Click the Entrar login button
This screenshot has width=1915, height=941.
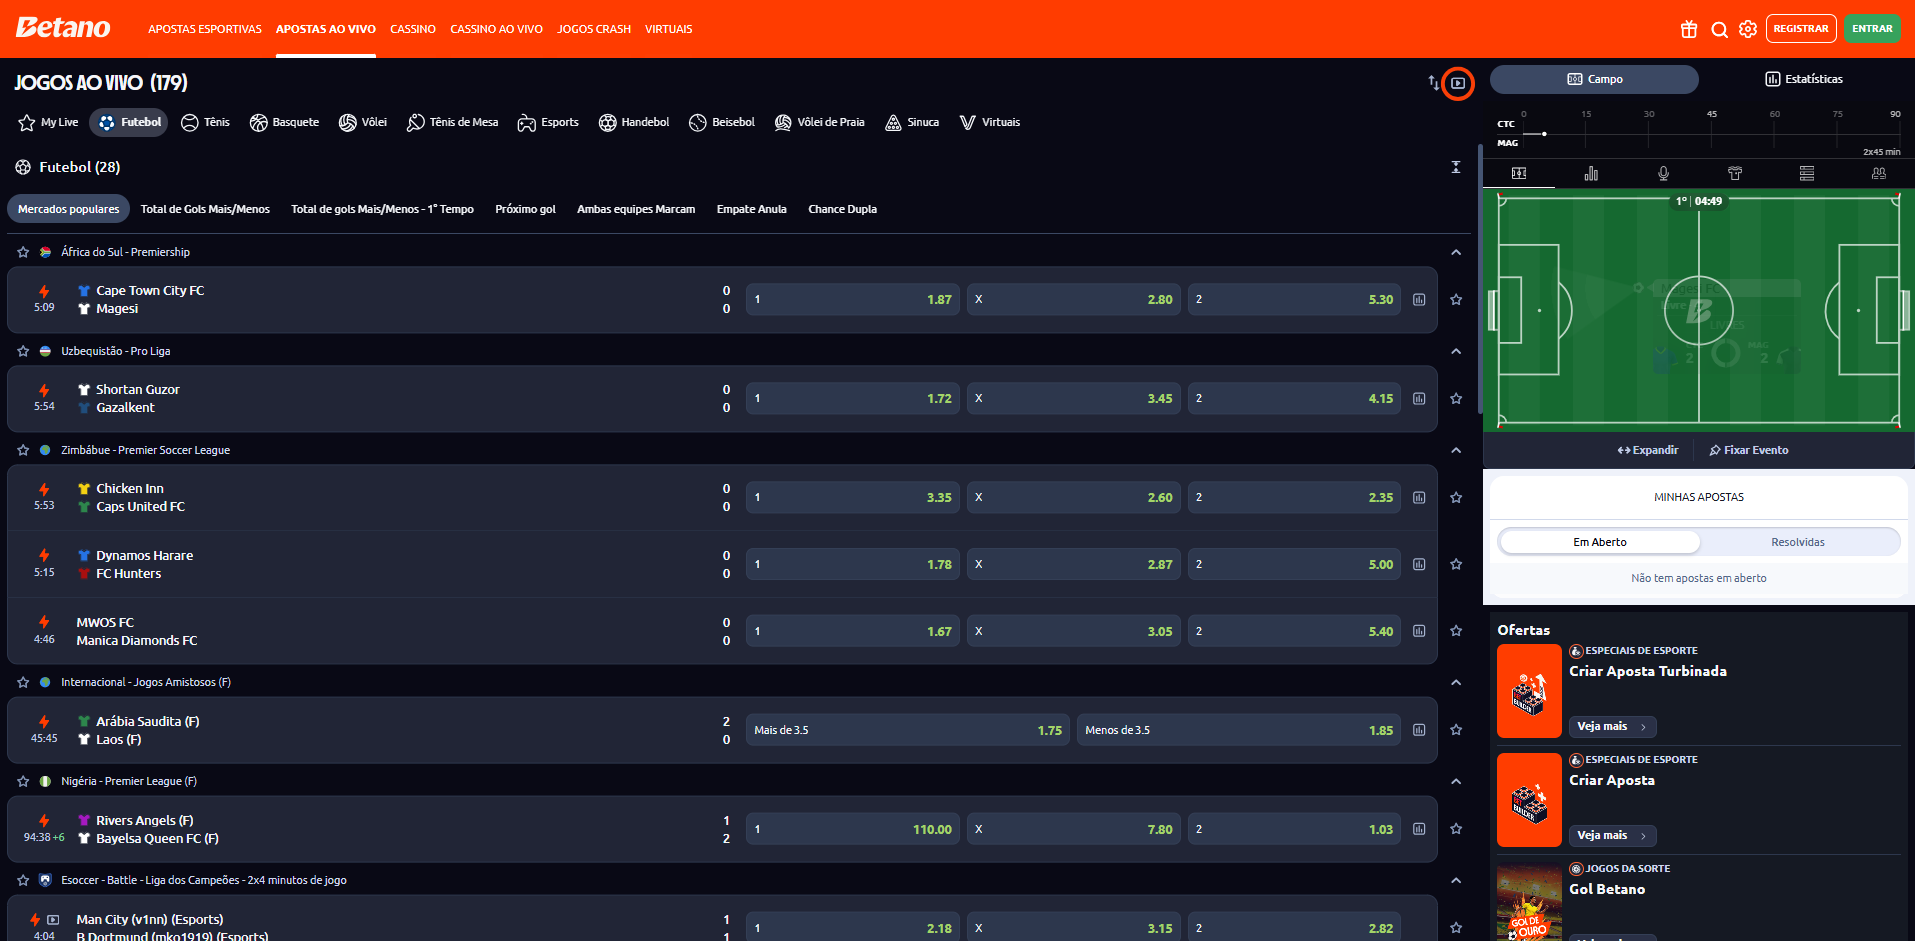(1872, 29)
